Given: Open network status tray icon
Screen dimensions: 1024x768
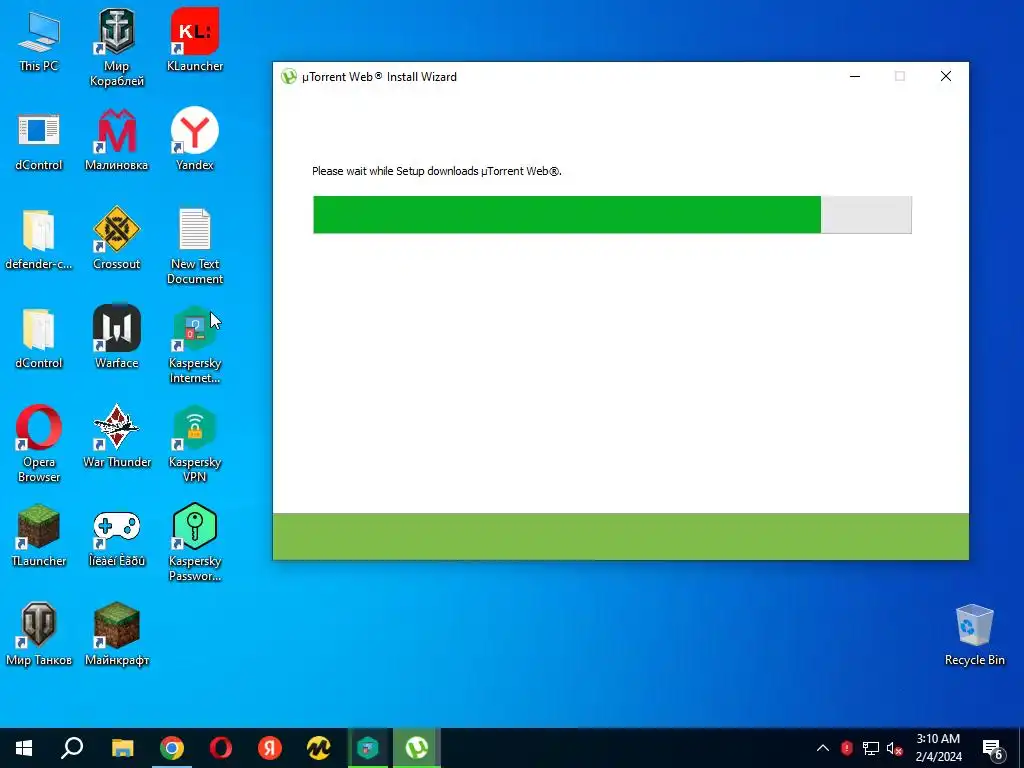Looking at the screenshot, I should point(871,748).
